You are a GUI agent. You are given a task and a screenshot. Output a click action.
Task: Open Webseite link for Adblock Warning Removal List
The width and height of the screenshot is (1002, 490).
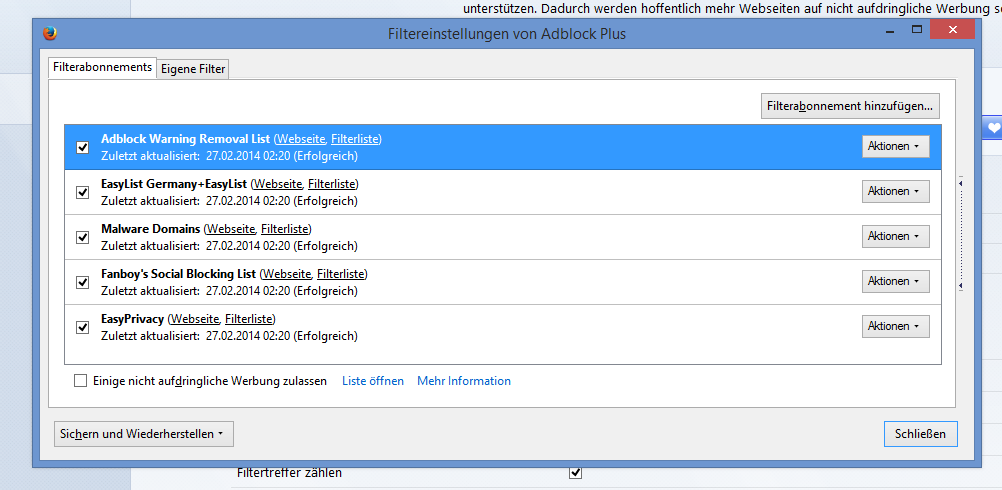tap(301, 139)
